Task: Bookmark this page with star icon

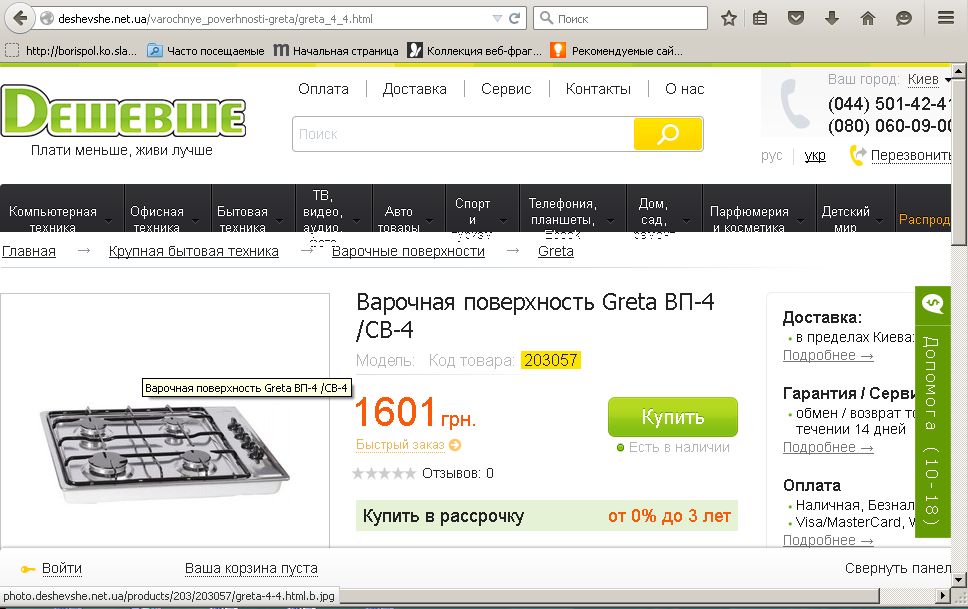Action: [x=729, y=19]
